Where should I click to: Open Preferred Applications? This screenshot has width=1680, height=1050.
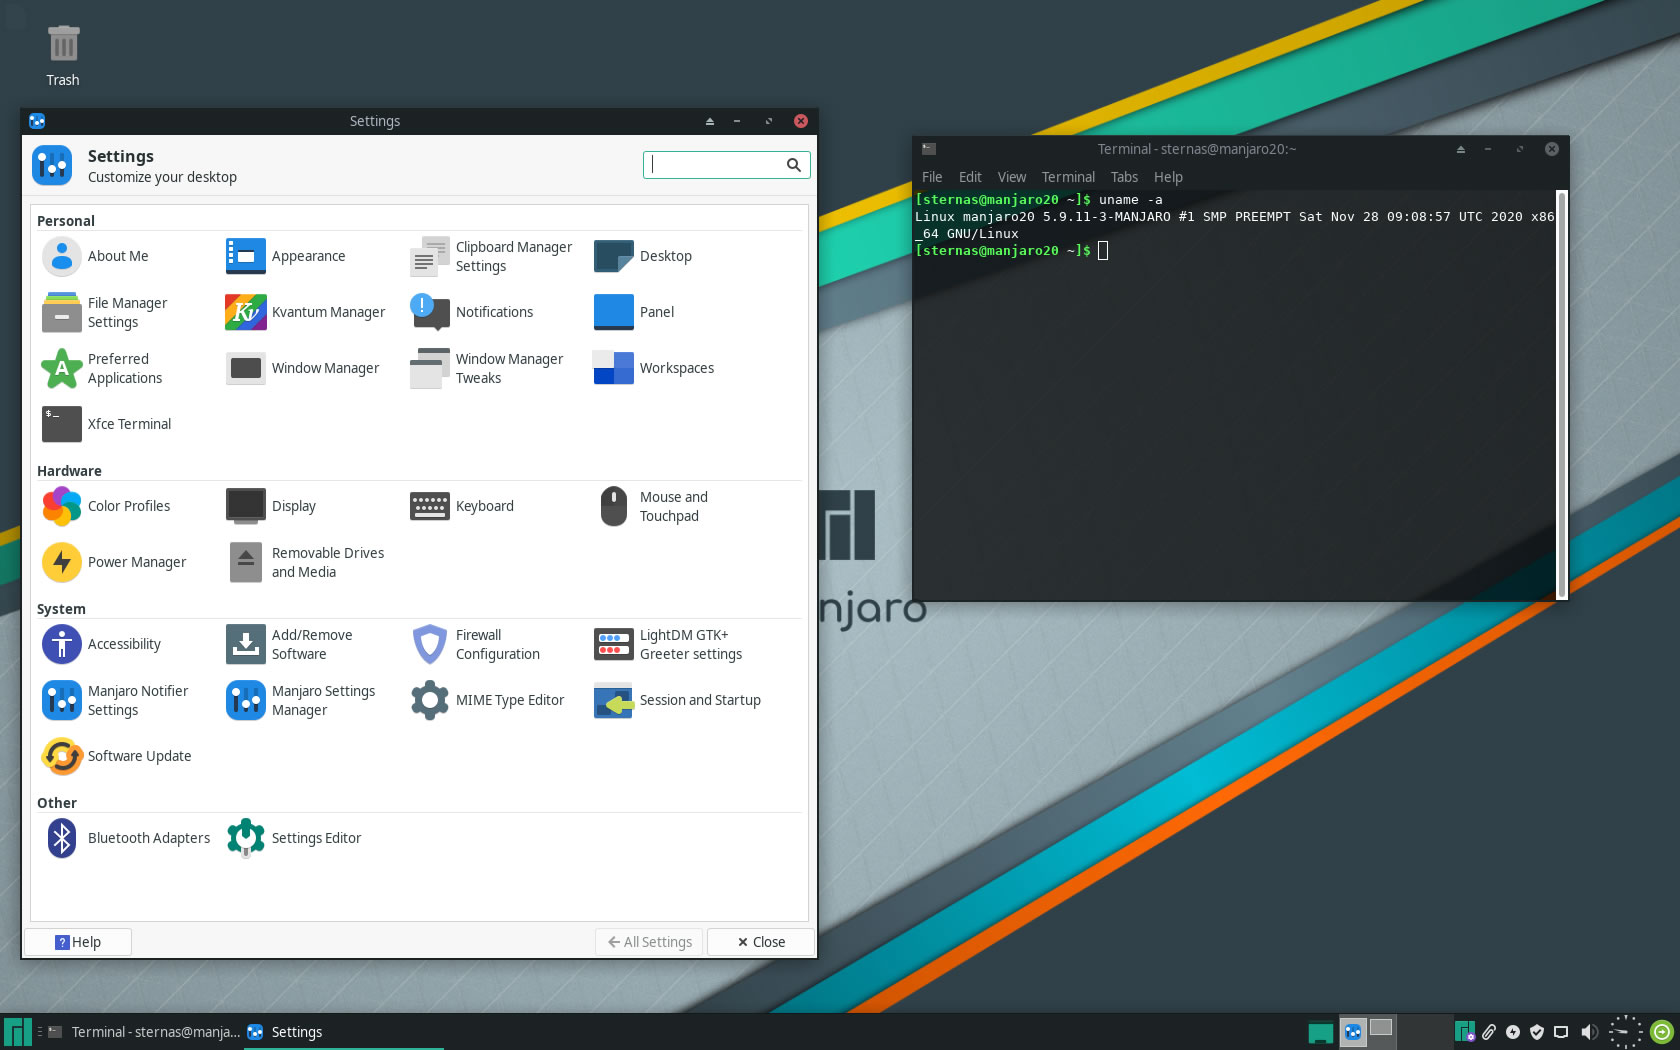pos(102,369)
